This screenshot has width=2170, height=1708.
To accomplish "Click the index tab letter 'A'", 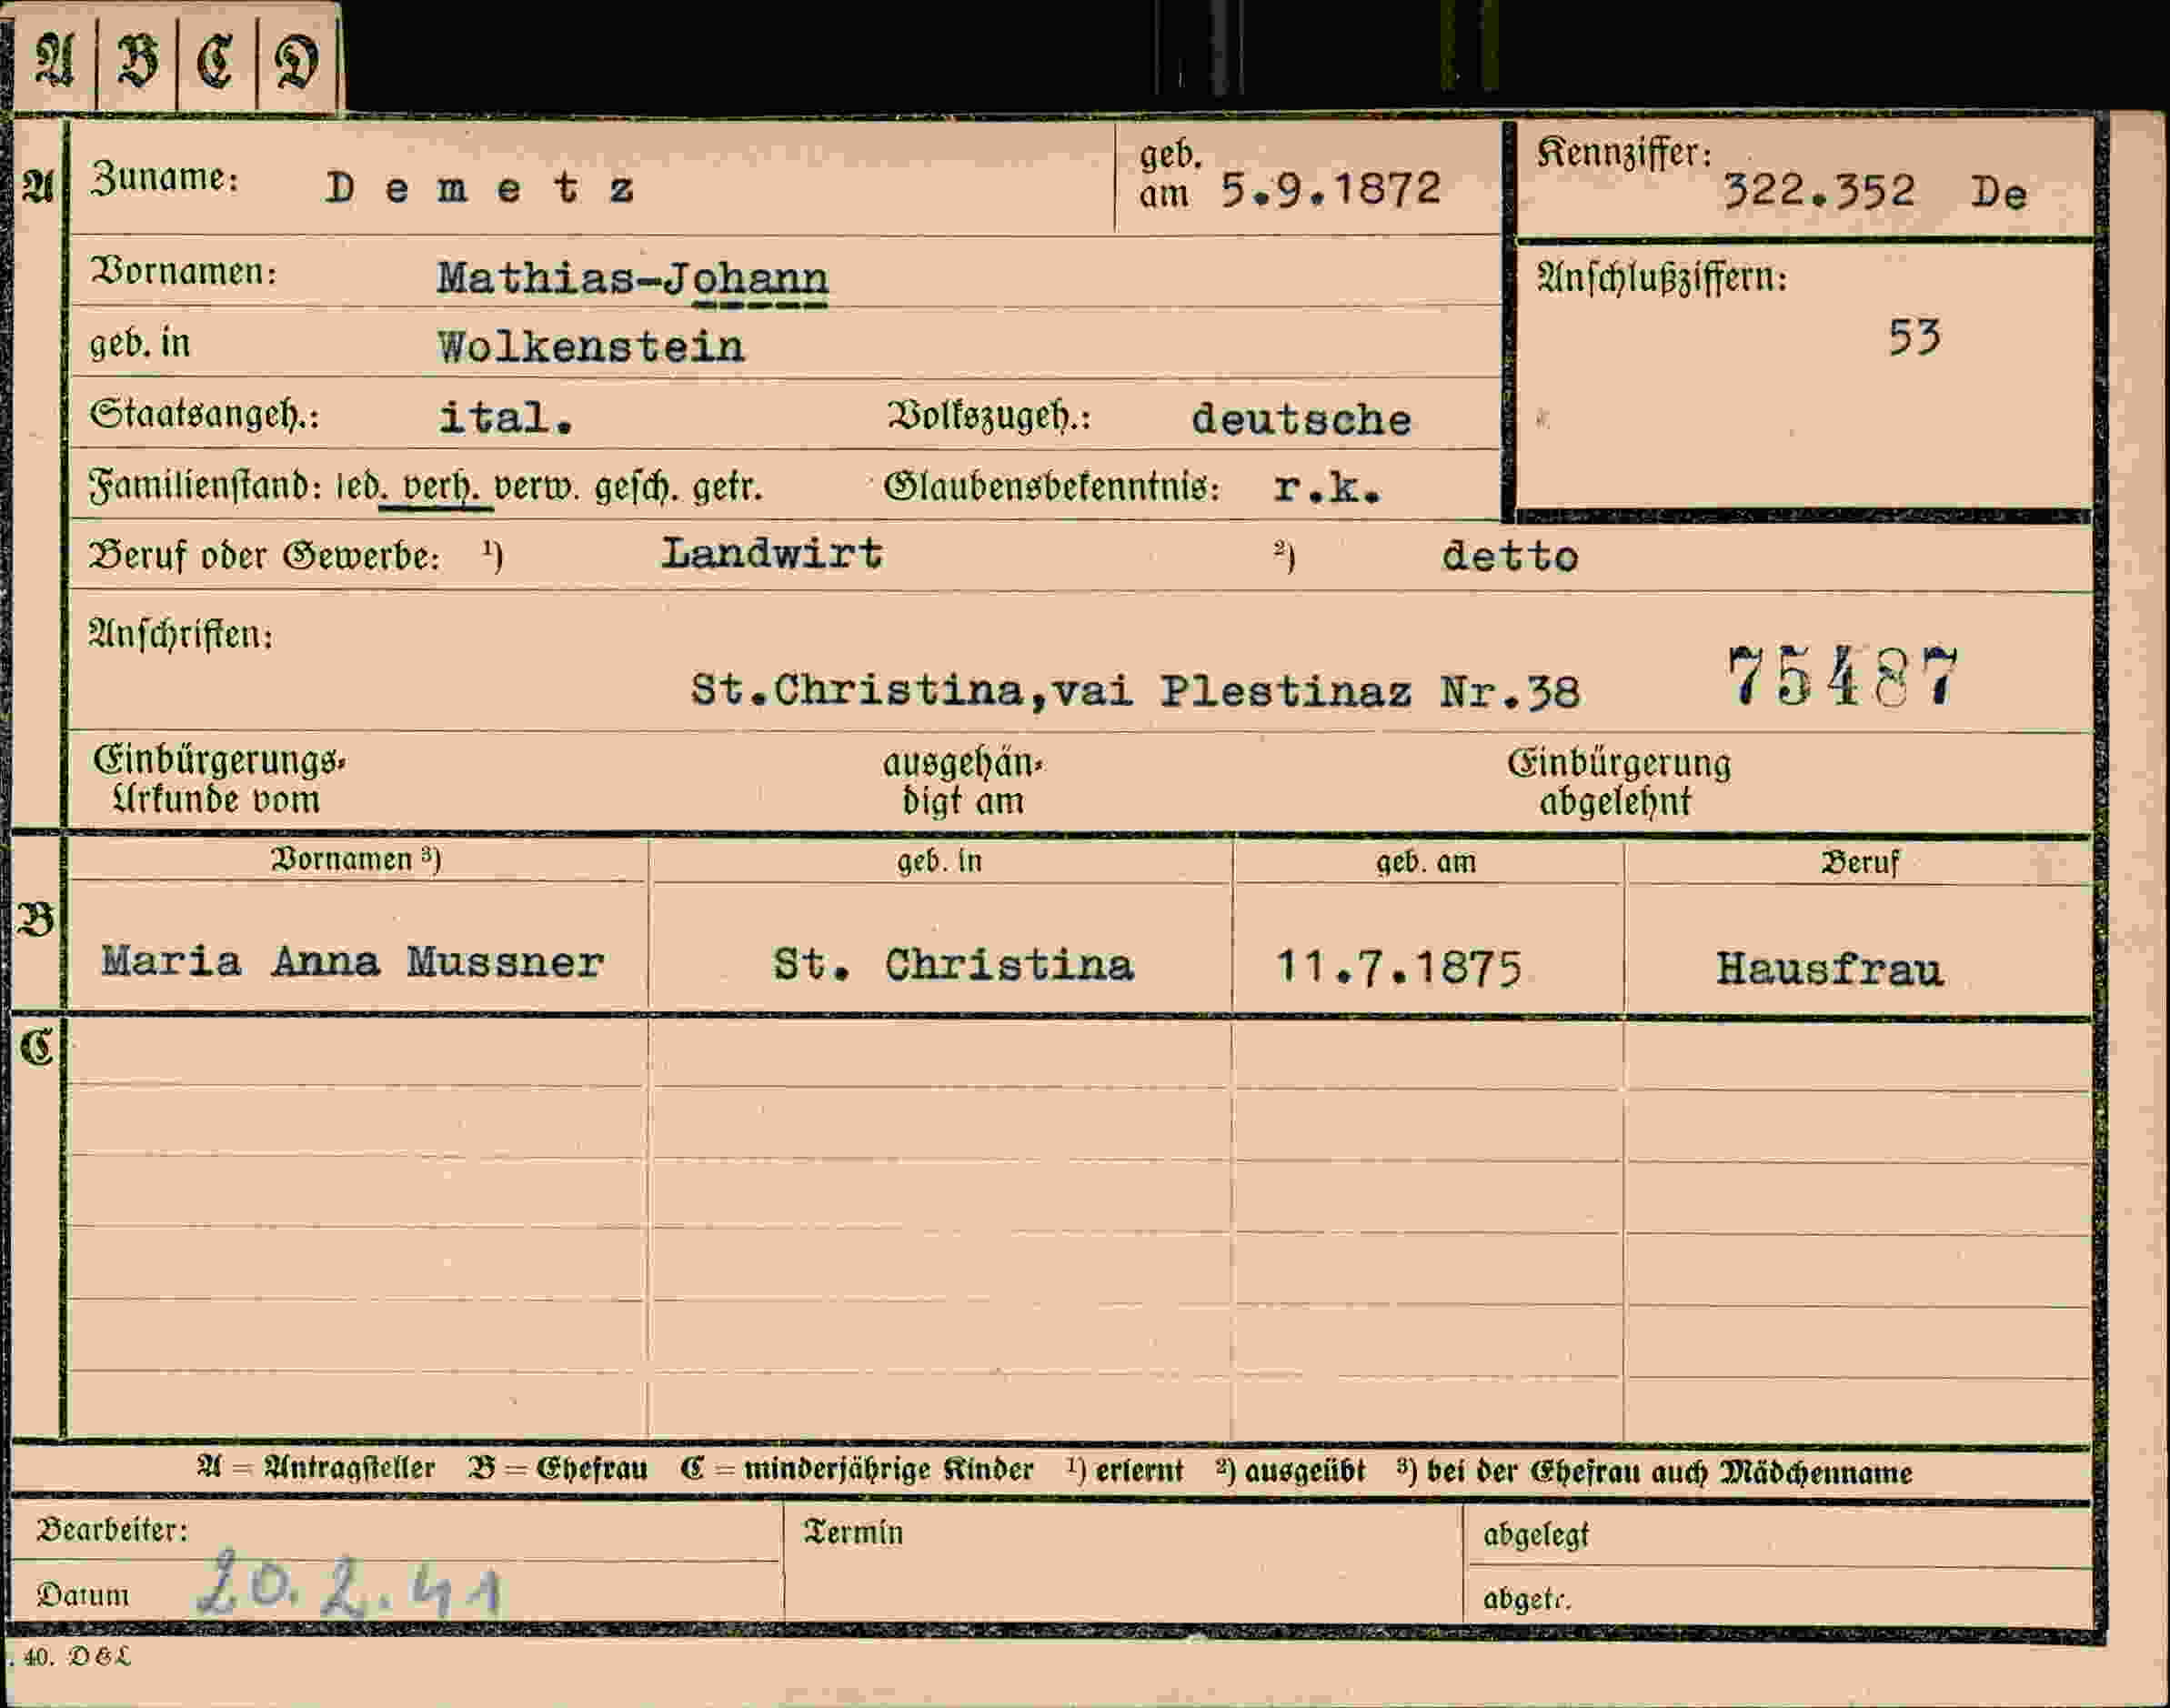I will [55, 59].
